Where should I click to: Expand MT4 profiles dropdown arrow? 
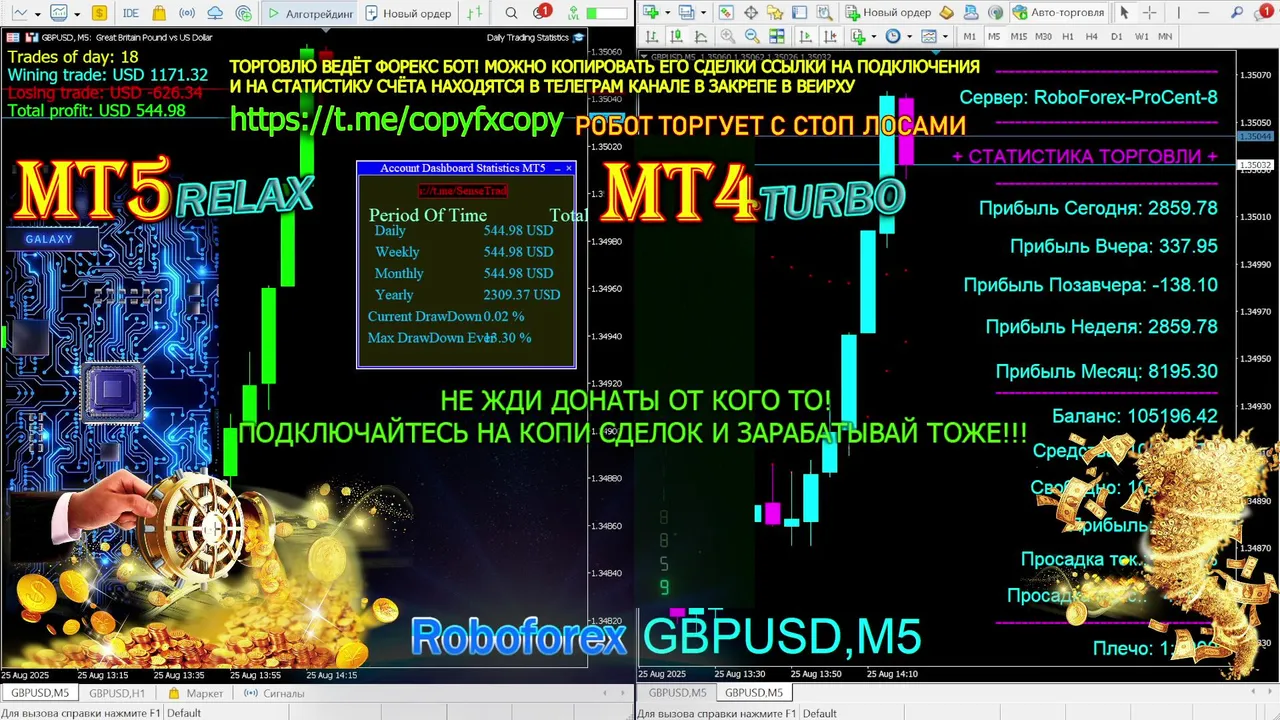(703, 13)
